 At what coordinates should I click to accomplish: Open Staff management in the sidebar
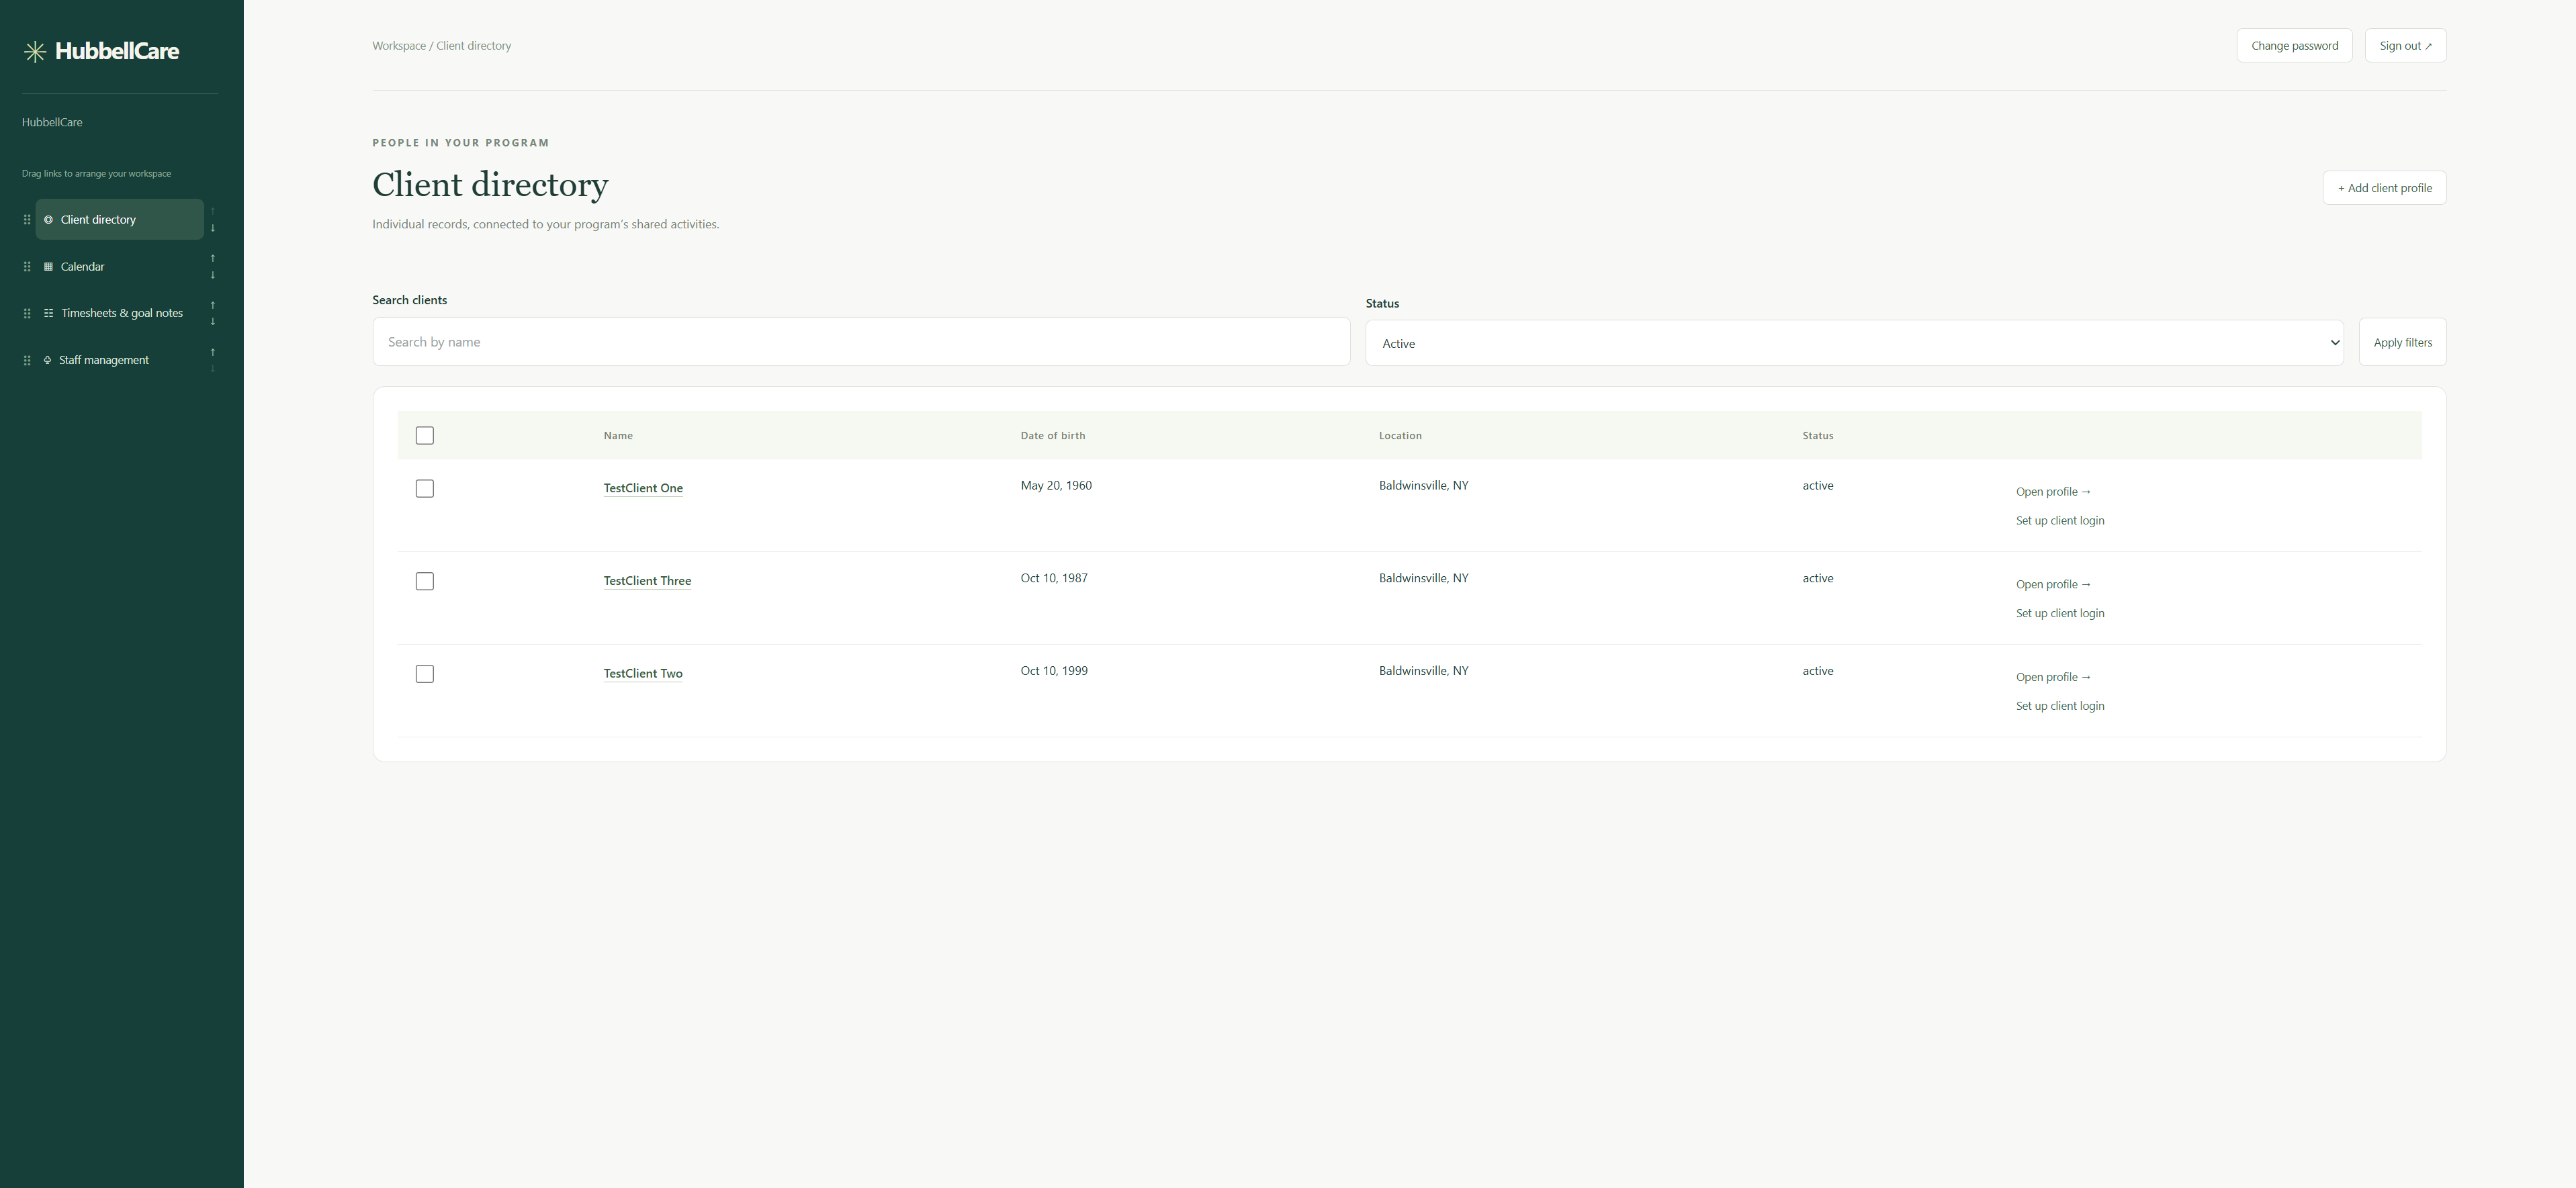[x=120, y=360]
